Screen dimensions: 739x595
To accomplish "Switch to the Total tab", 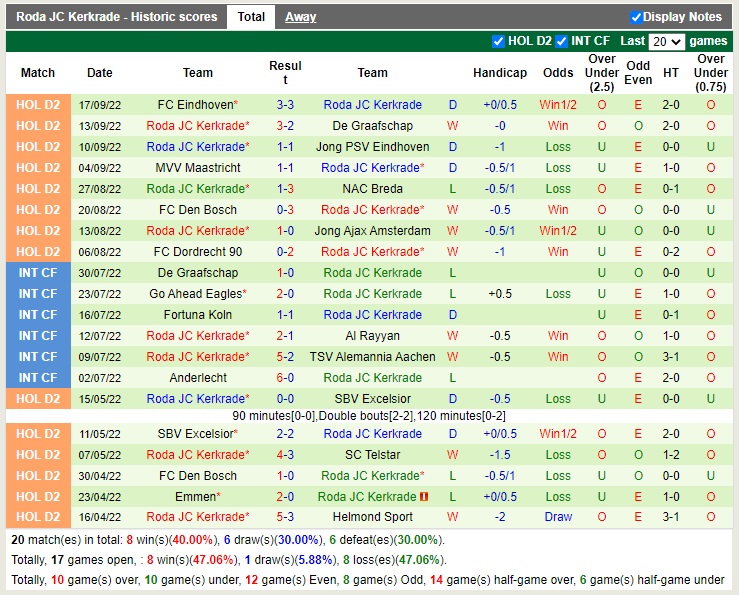I will [x=251, y=17].
